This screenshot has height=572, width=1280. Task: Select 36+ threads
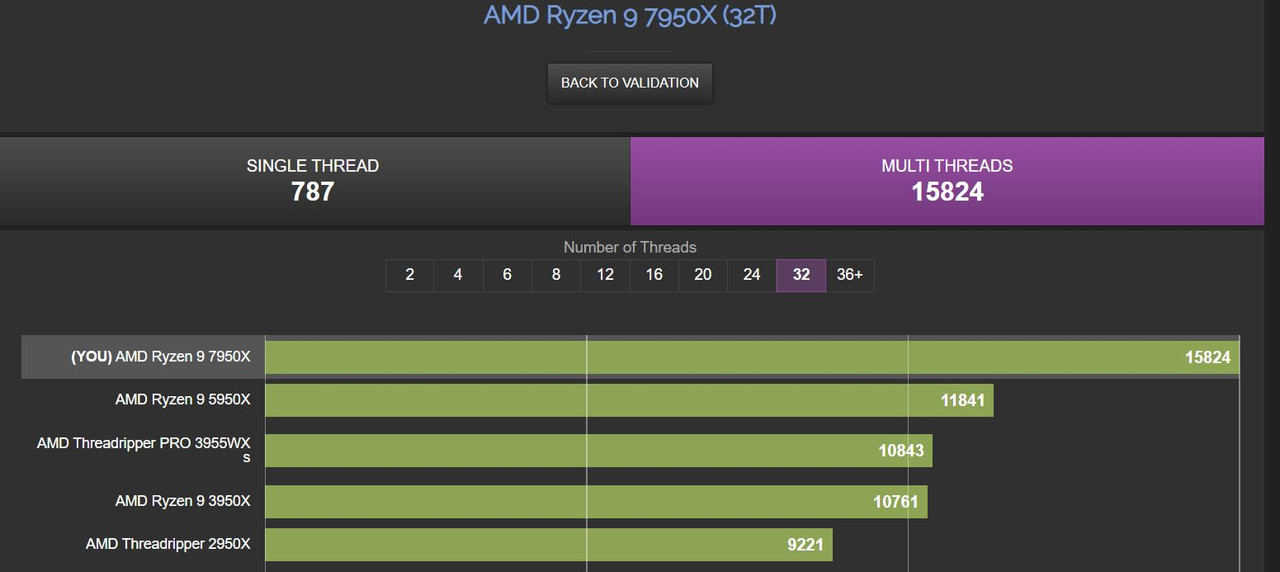coord(850,275)
